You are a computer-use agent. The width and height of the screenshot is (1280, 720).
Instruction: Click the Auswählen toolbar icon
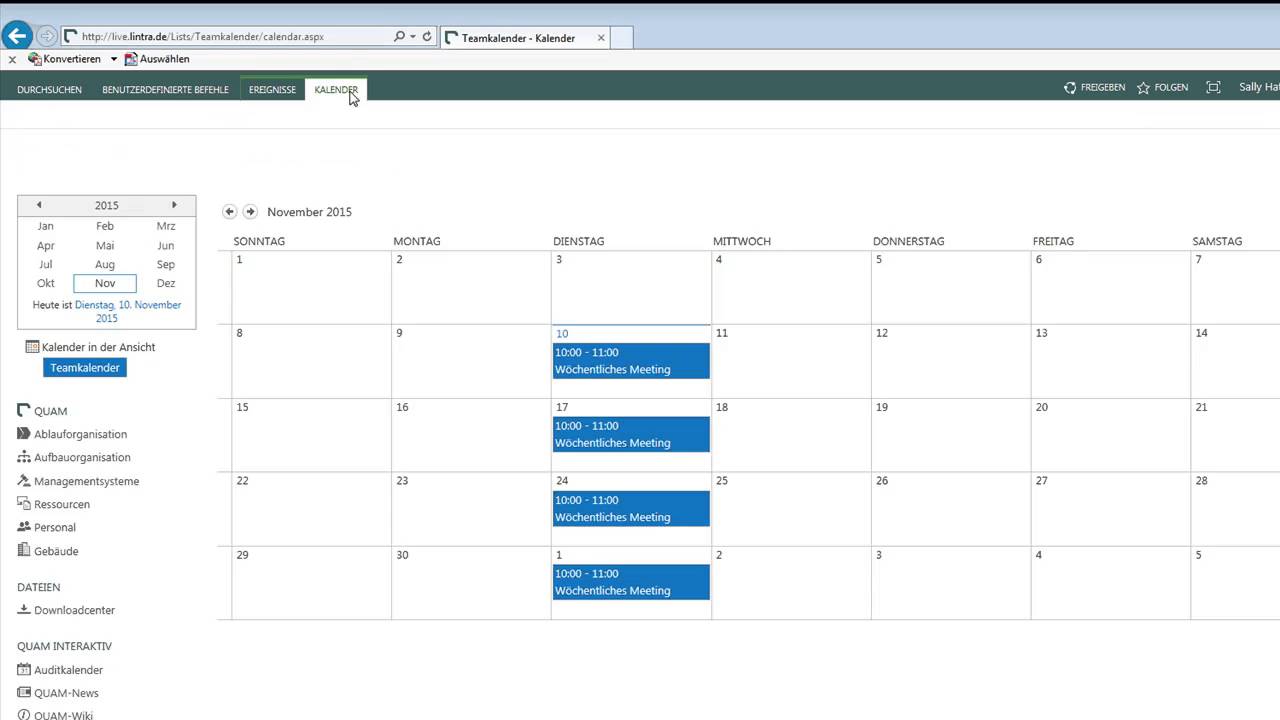131,59
